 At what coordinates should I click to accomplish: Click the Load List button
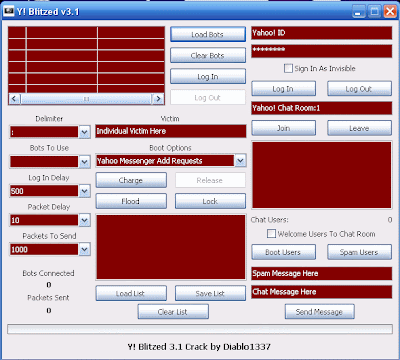[131, 293]
